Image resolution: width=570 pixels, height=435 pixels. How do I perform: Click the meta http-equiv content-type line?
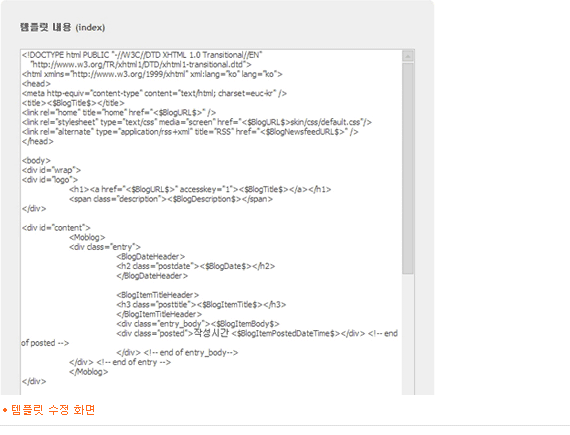click(154, 93)
